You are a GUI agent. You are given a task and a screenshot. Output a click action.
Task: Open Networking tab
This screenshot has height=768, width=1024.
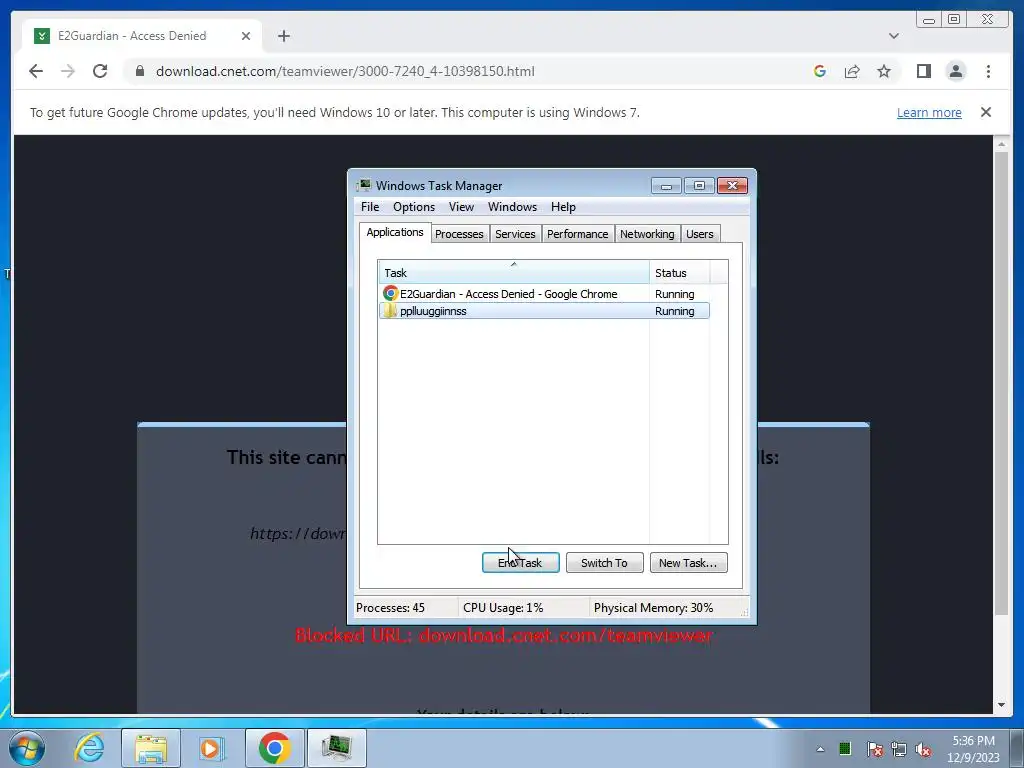point(647,234)
